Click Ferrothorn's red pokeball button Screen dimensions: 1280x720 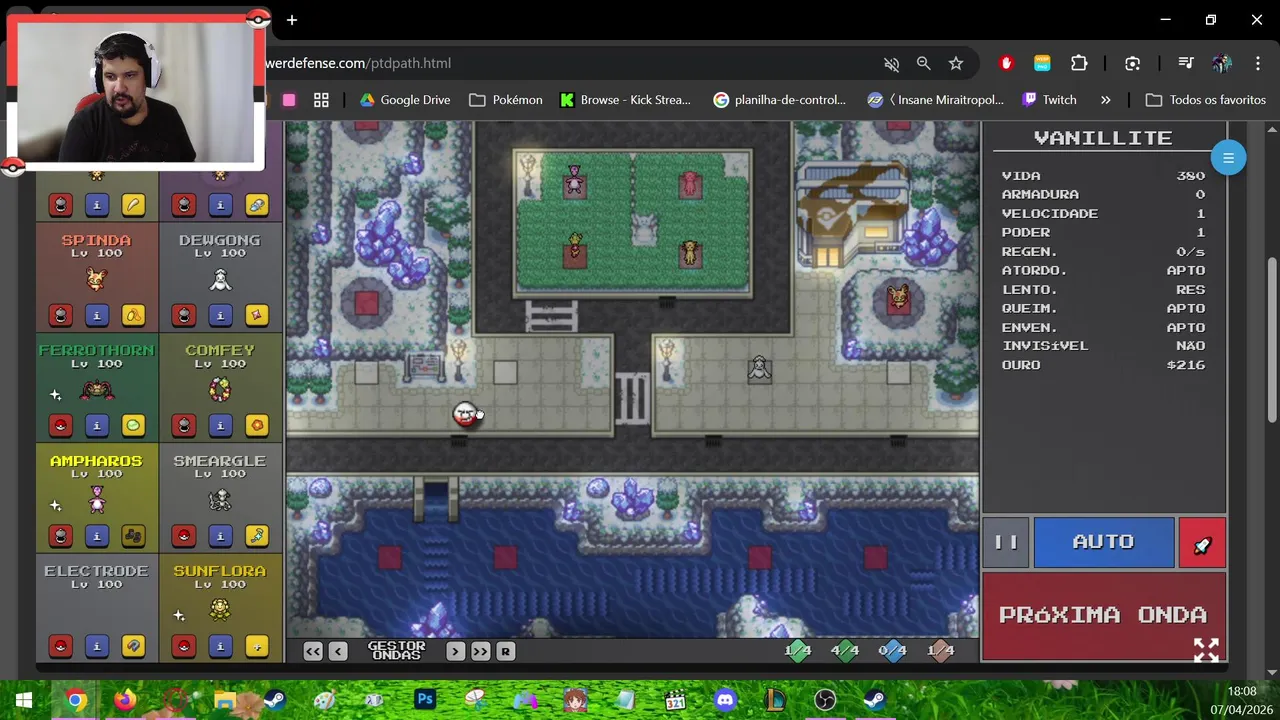click(61, 426)
